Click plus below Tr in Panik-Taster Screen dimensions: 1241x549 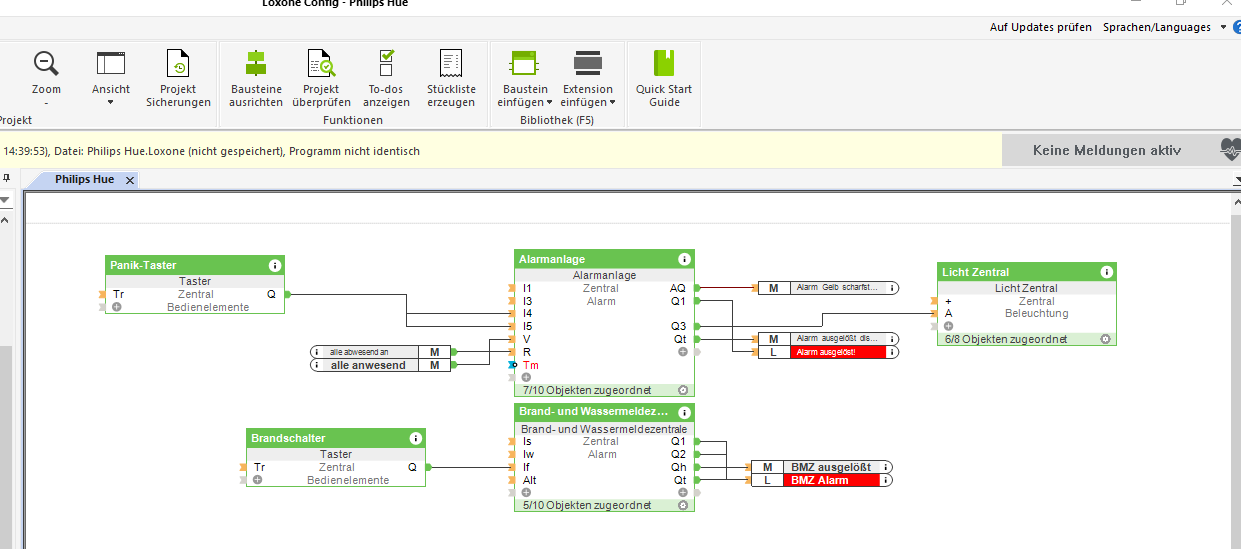coord(116,308)
